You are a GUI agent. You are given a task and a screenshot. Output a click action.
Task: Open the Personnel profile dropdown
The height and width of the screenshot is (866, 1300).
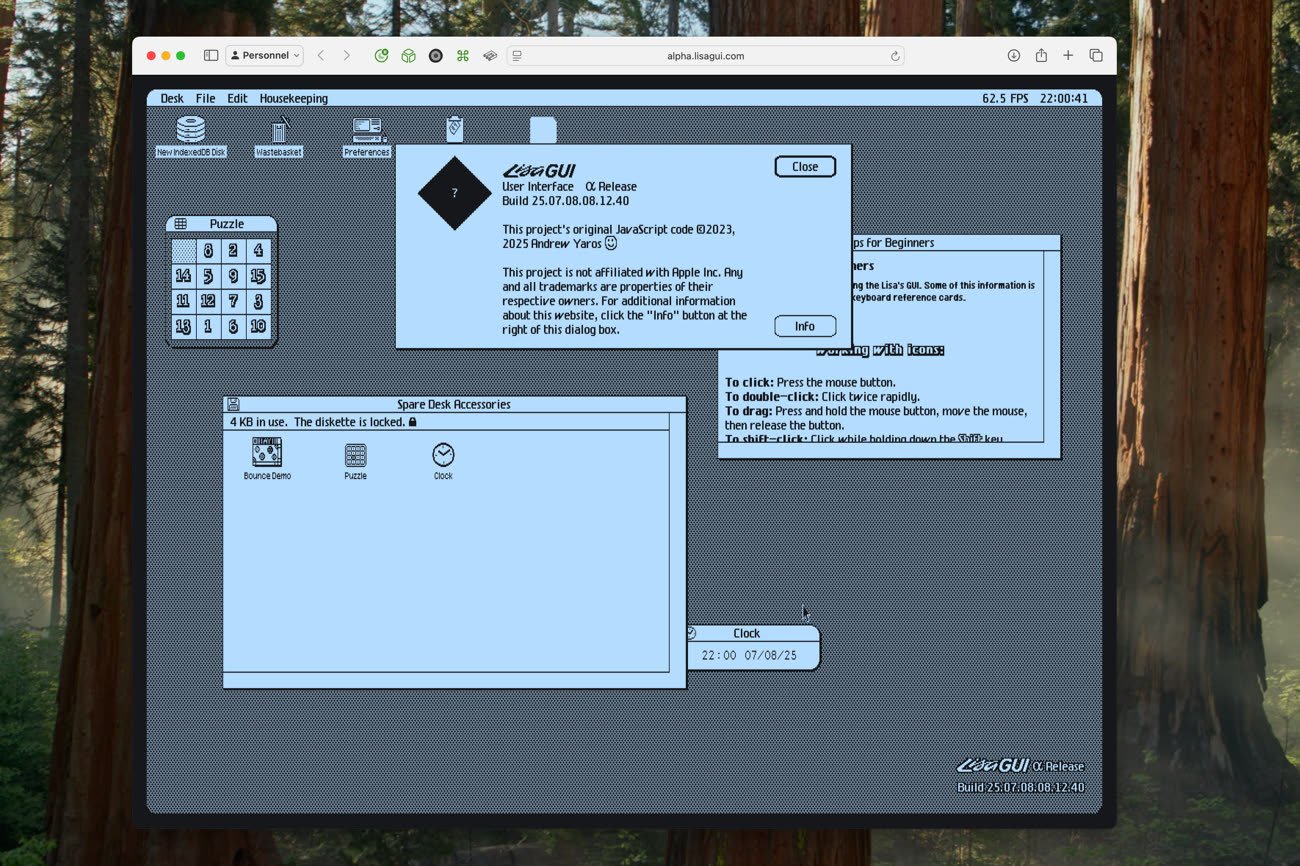coord(265,56)
